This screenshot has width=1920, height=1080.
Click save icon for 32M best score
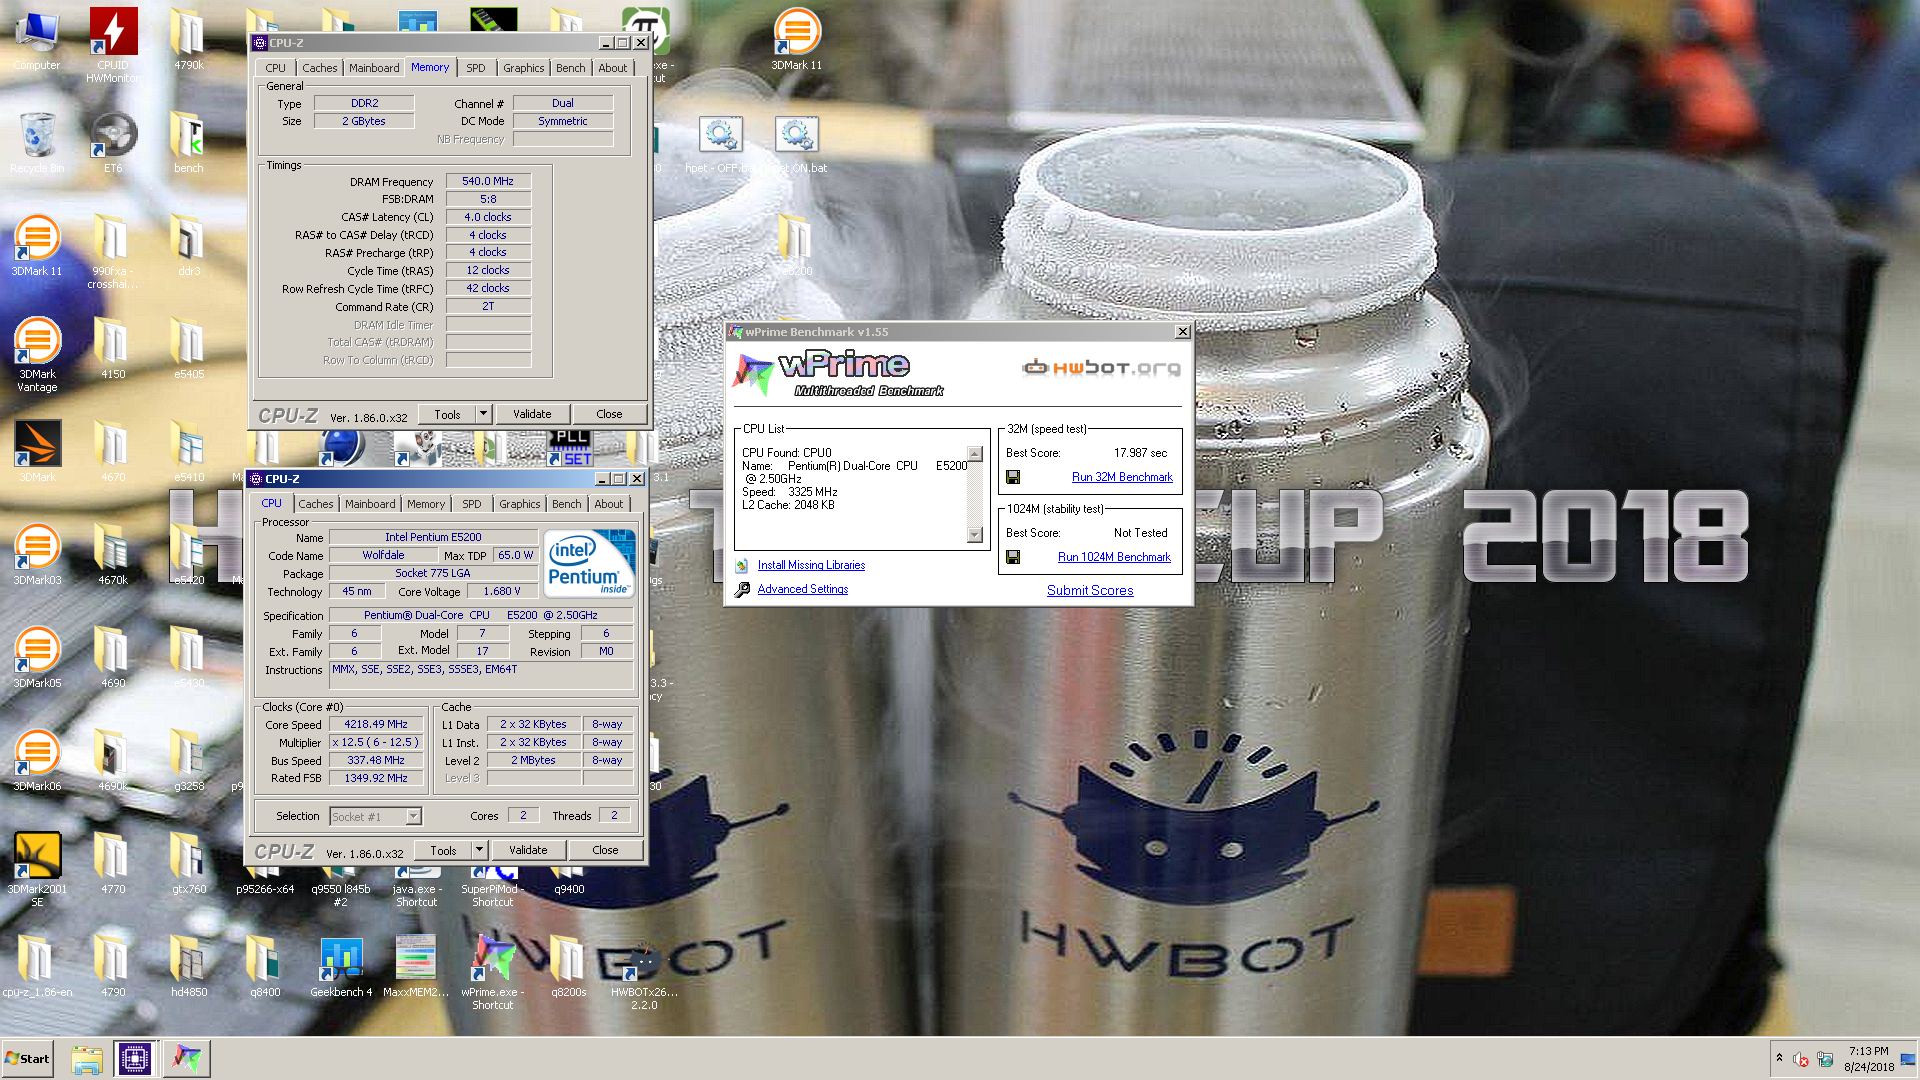(x=1013, y=477)
